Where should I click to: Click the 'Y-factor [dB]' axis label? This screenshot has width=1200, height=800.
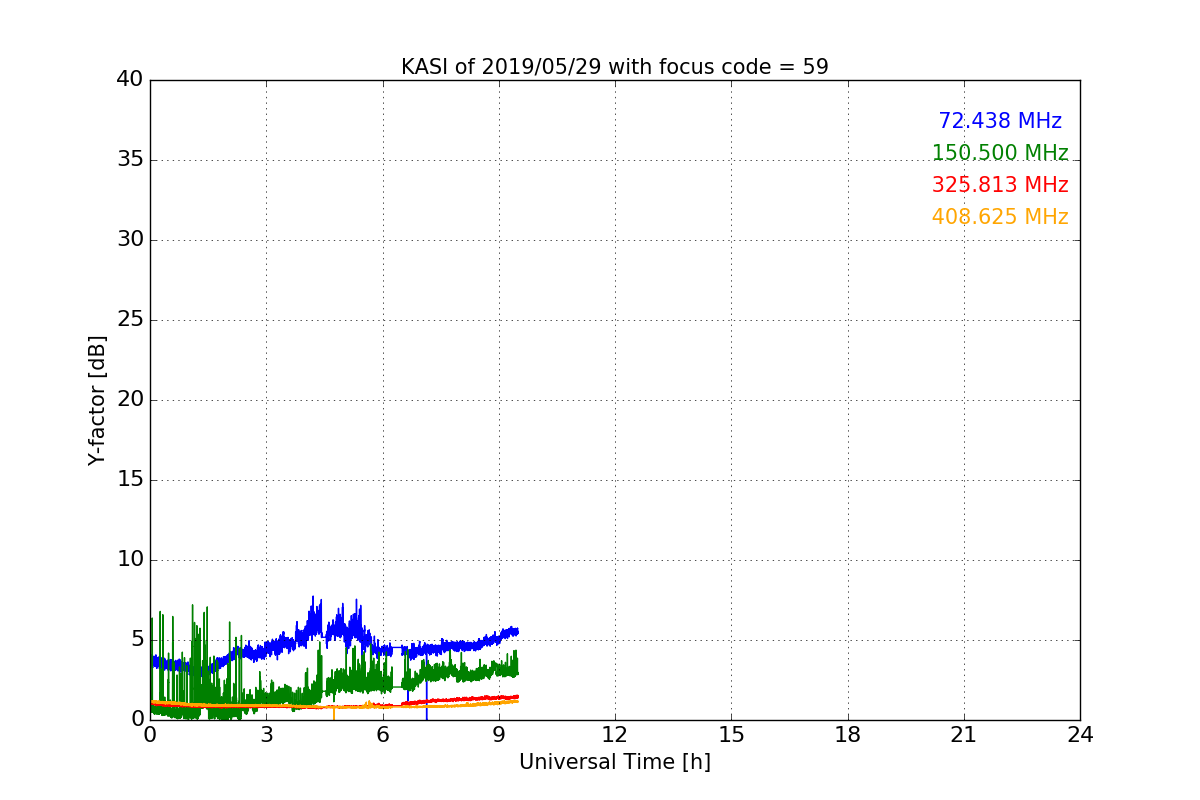(97, 400)
